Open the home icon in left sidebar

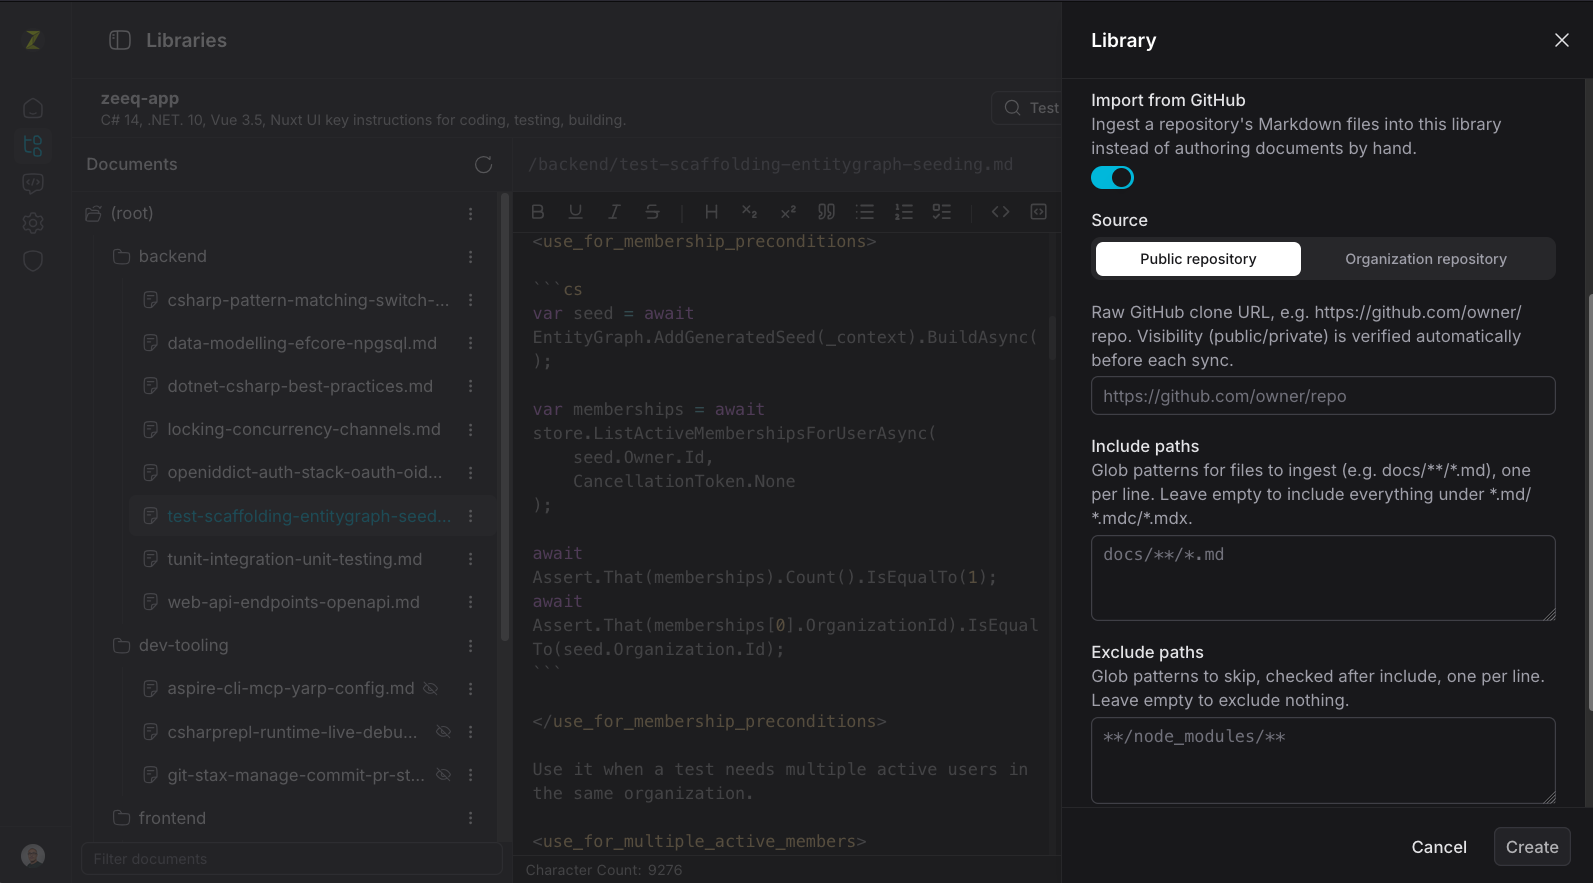pos(33,108)
